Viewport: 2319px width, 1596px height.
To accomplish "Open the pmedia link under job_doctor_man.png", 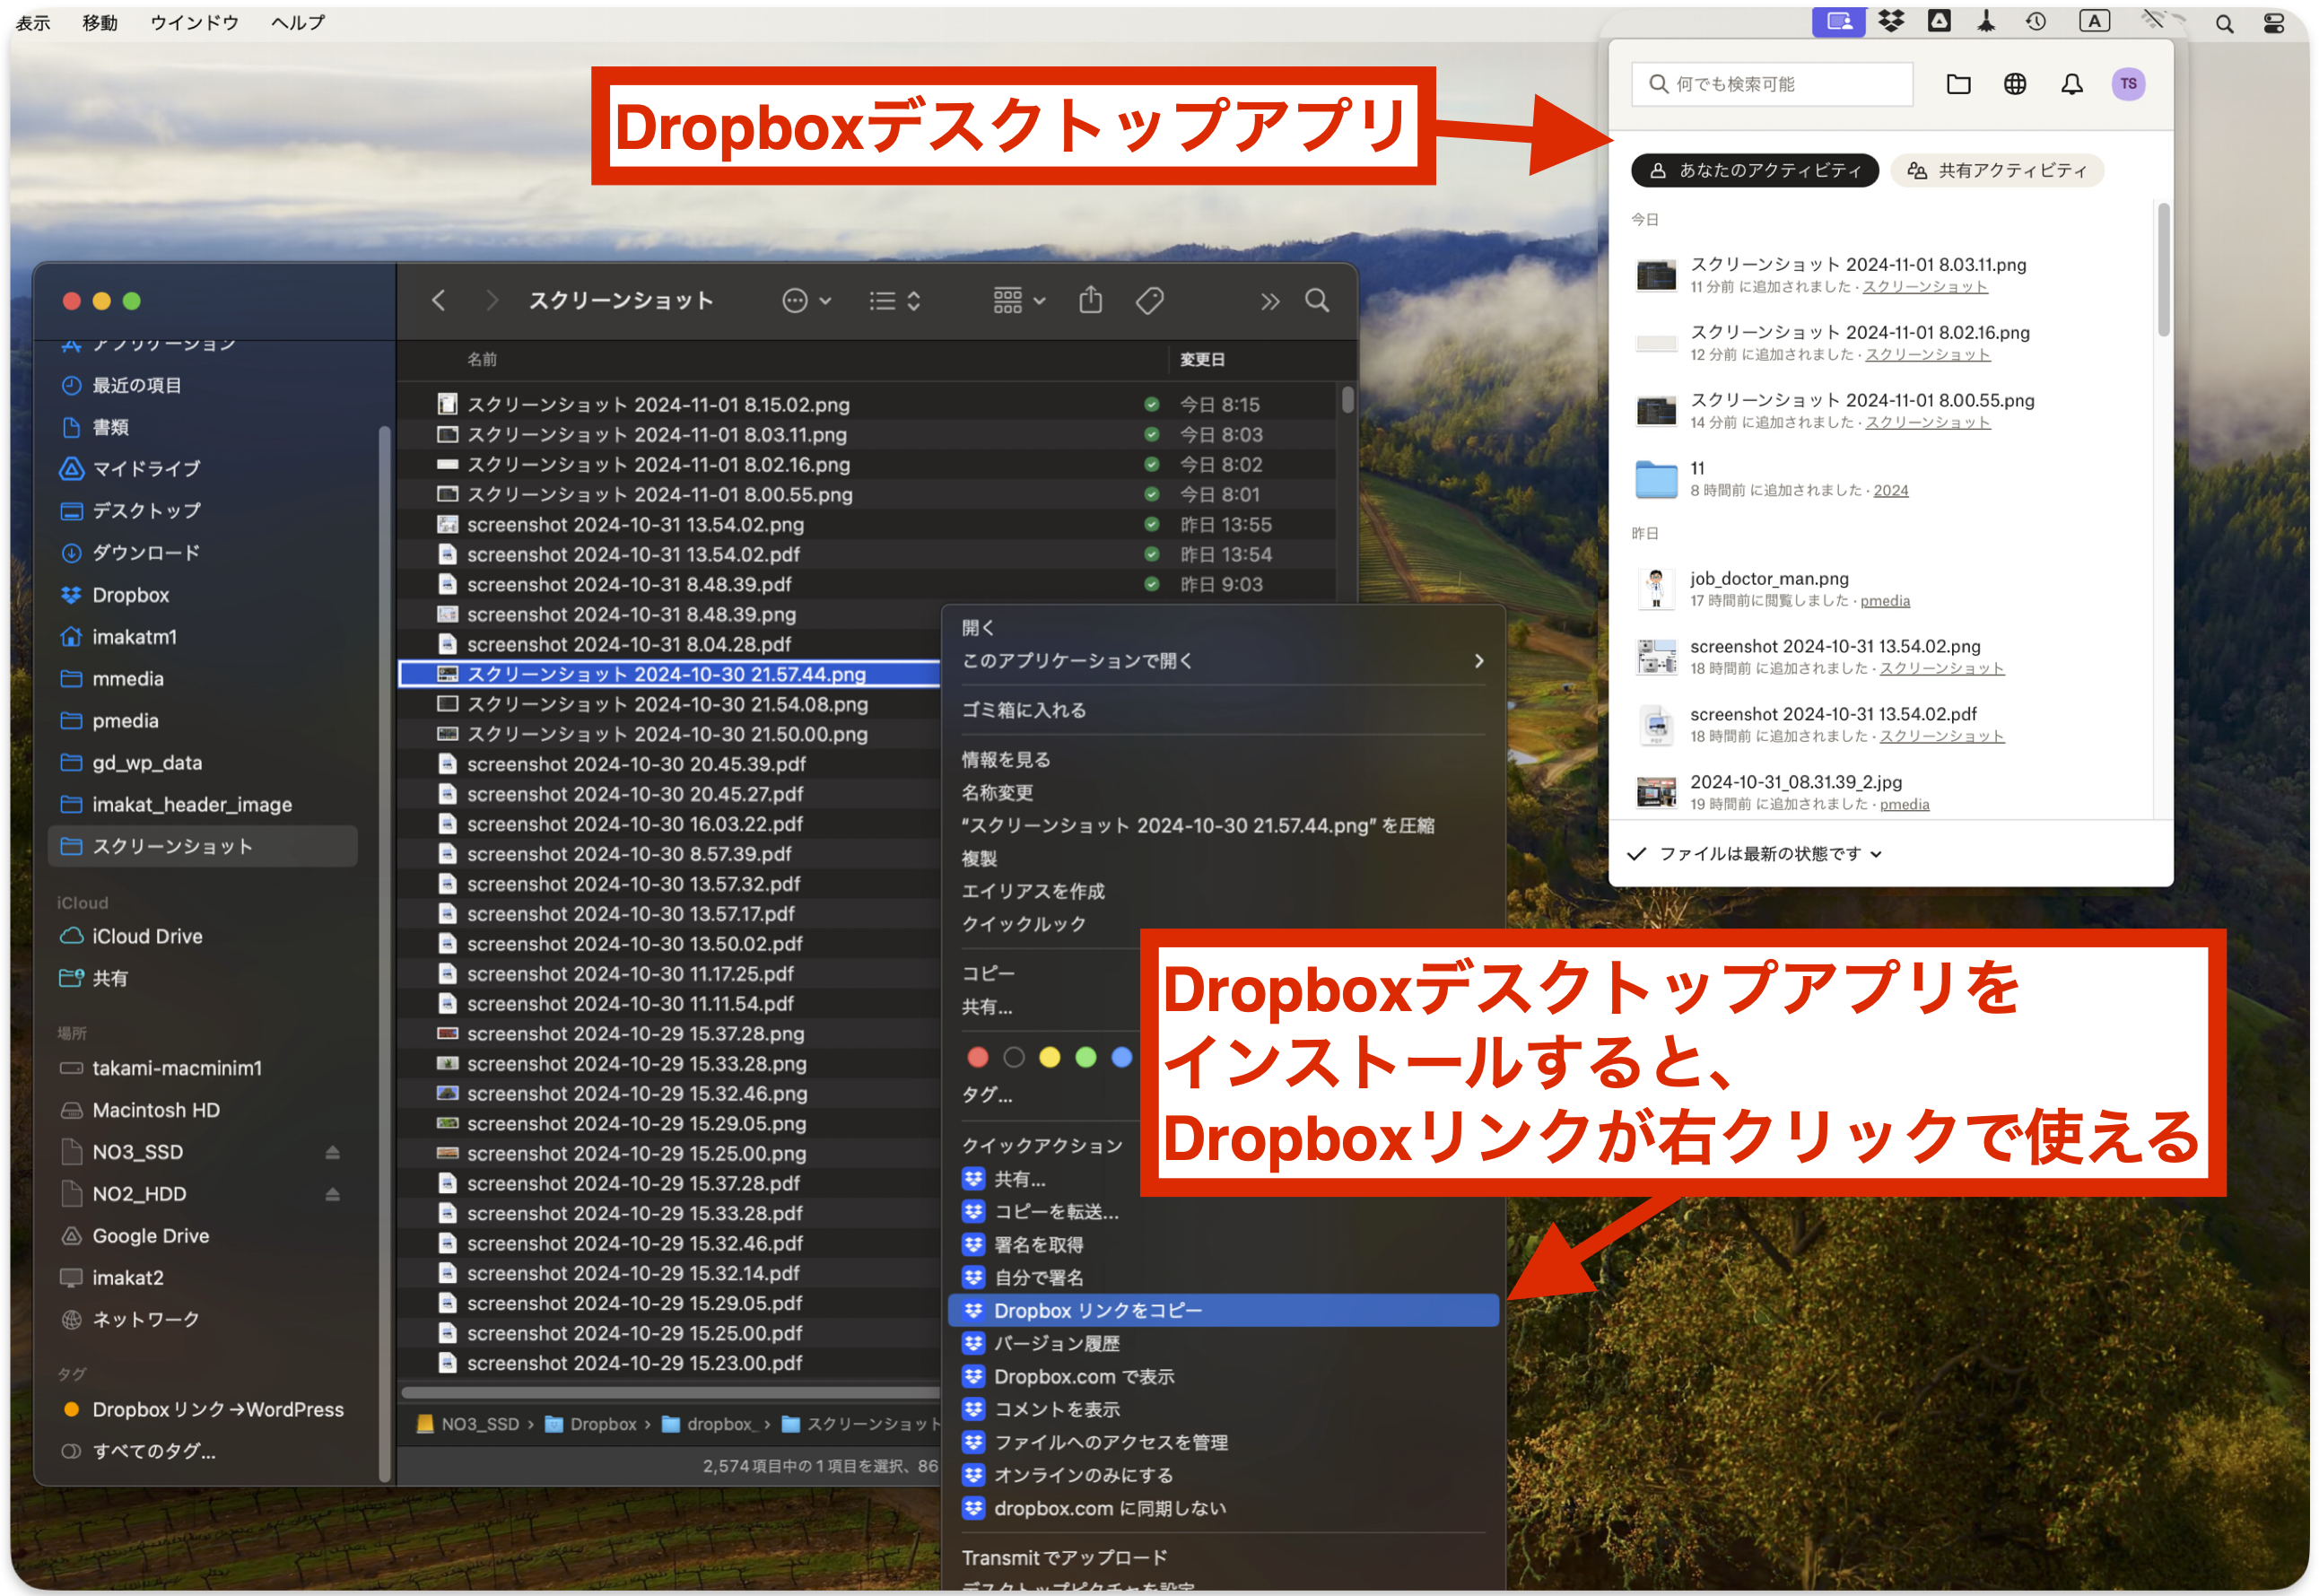I will [x=1884, y=601].
